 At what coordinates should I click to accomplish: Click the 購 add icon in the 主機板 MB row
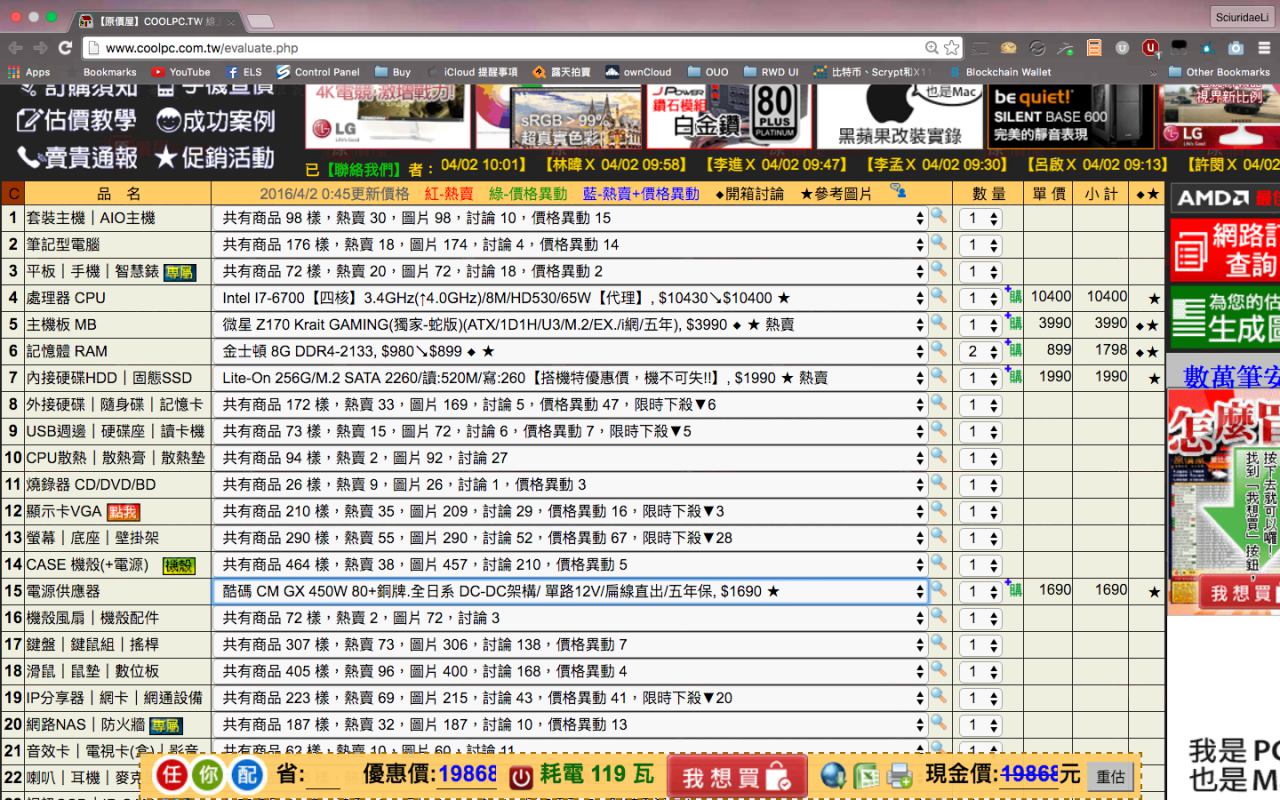[1014, 324]
